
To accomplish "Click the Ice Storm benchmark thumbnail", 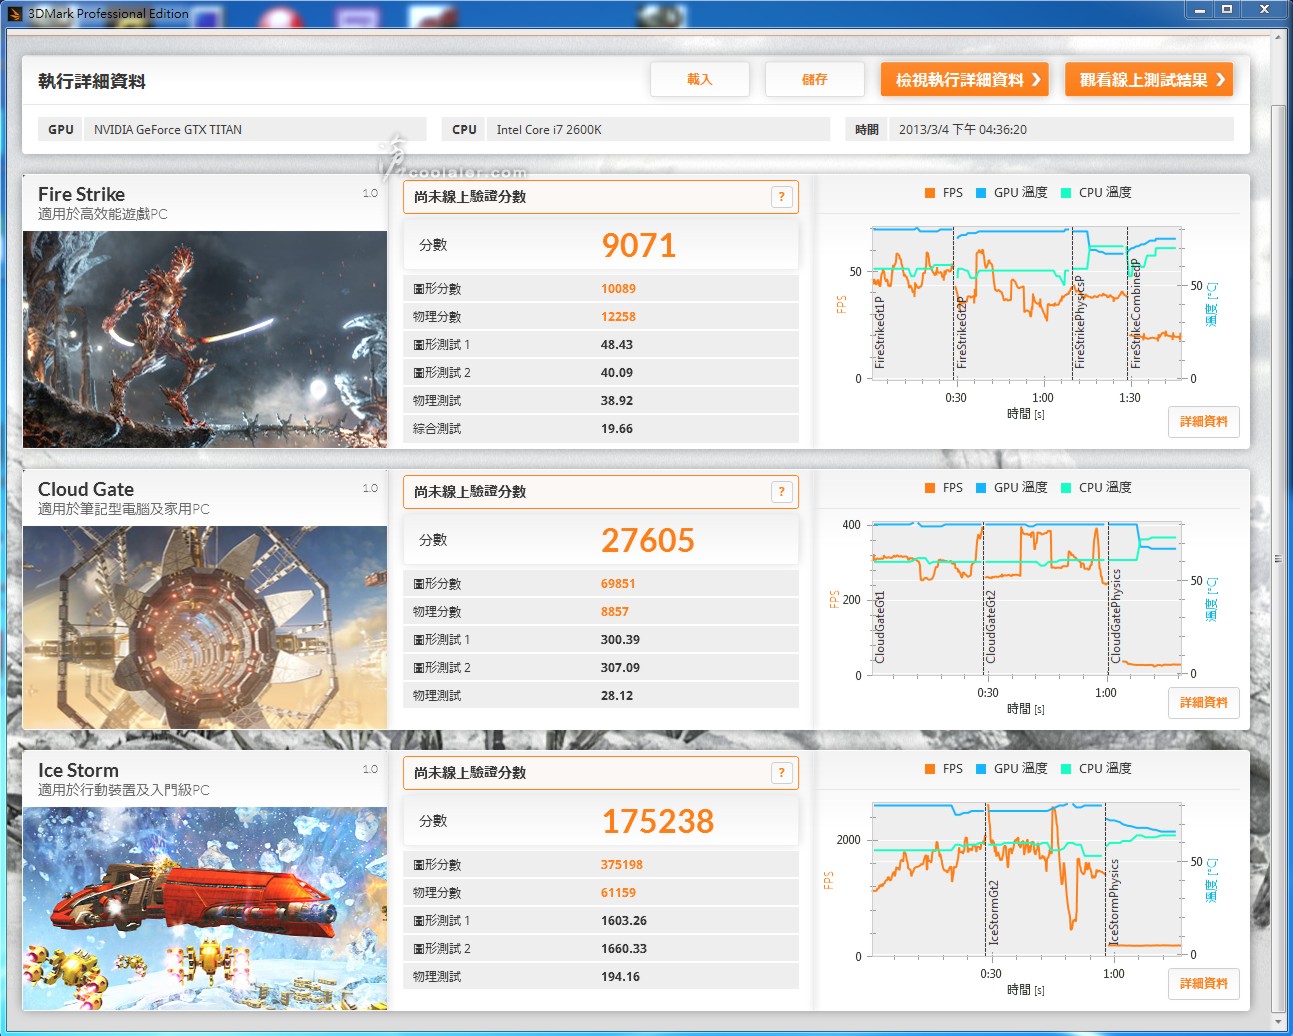I will (205, 908).
